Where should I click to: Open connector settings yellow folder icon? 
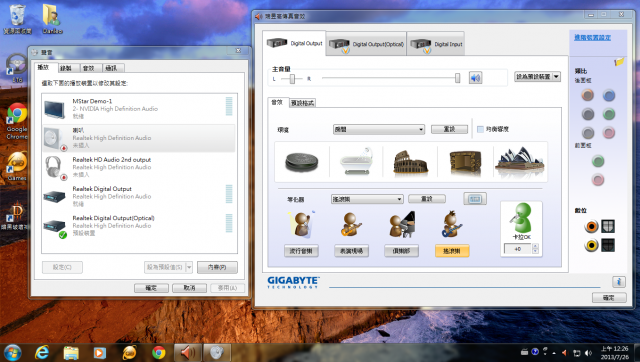tap(619, 62)
